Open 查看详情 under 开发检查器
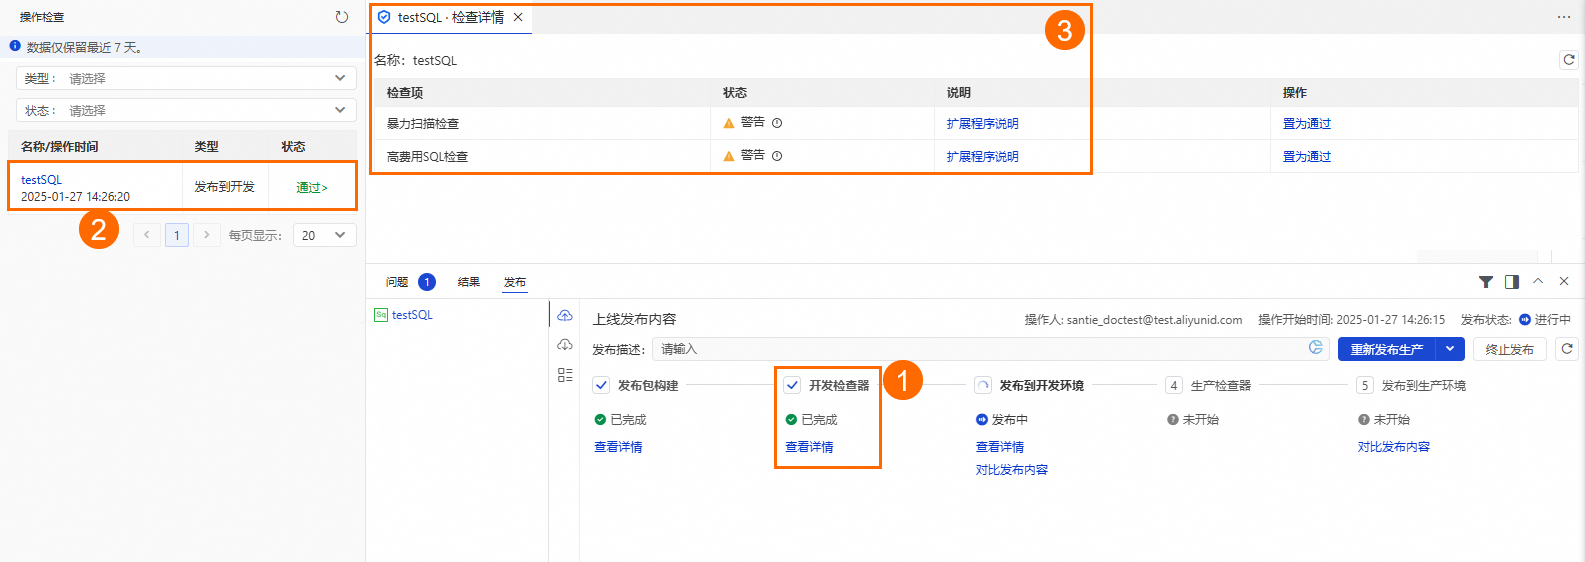Viewport: 1585px width, 562px height. (x=809, y=447)
